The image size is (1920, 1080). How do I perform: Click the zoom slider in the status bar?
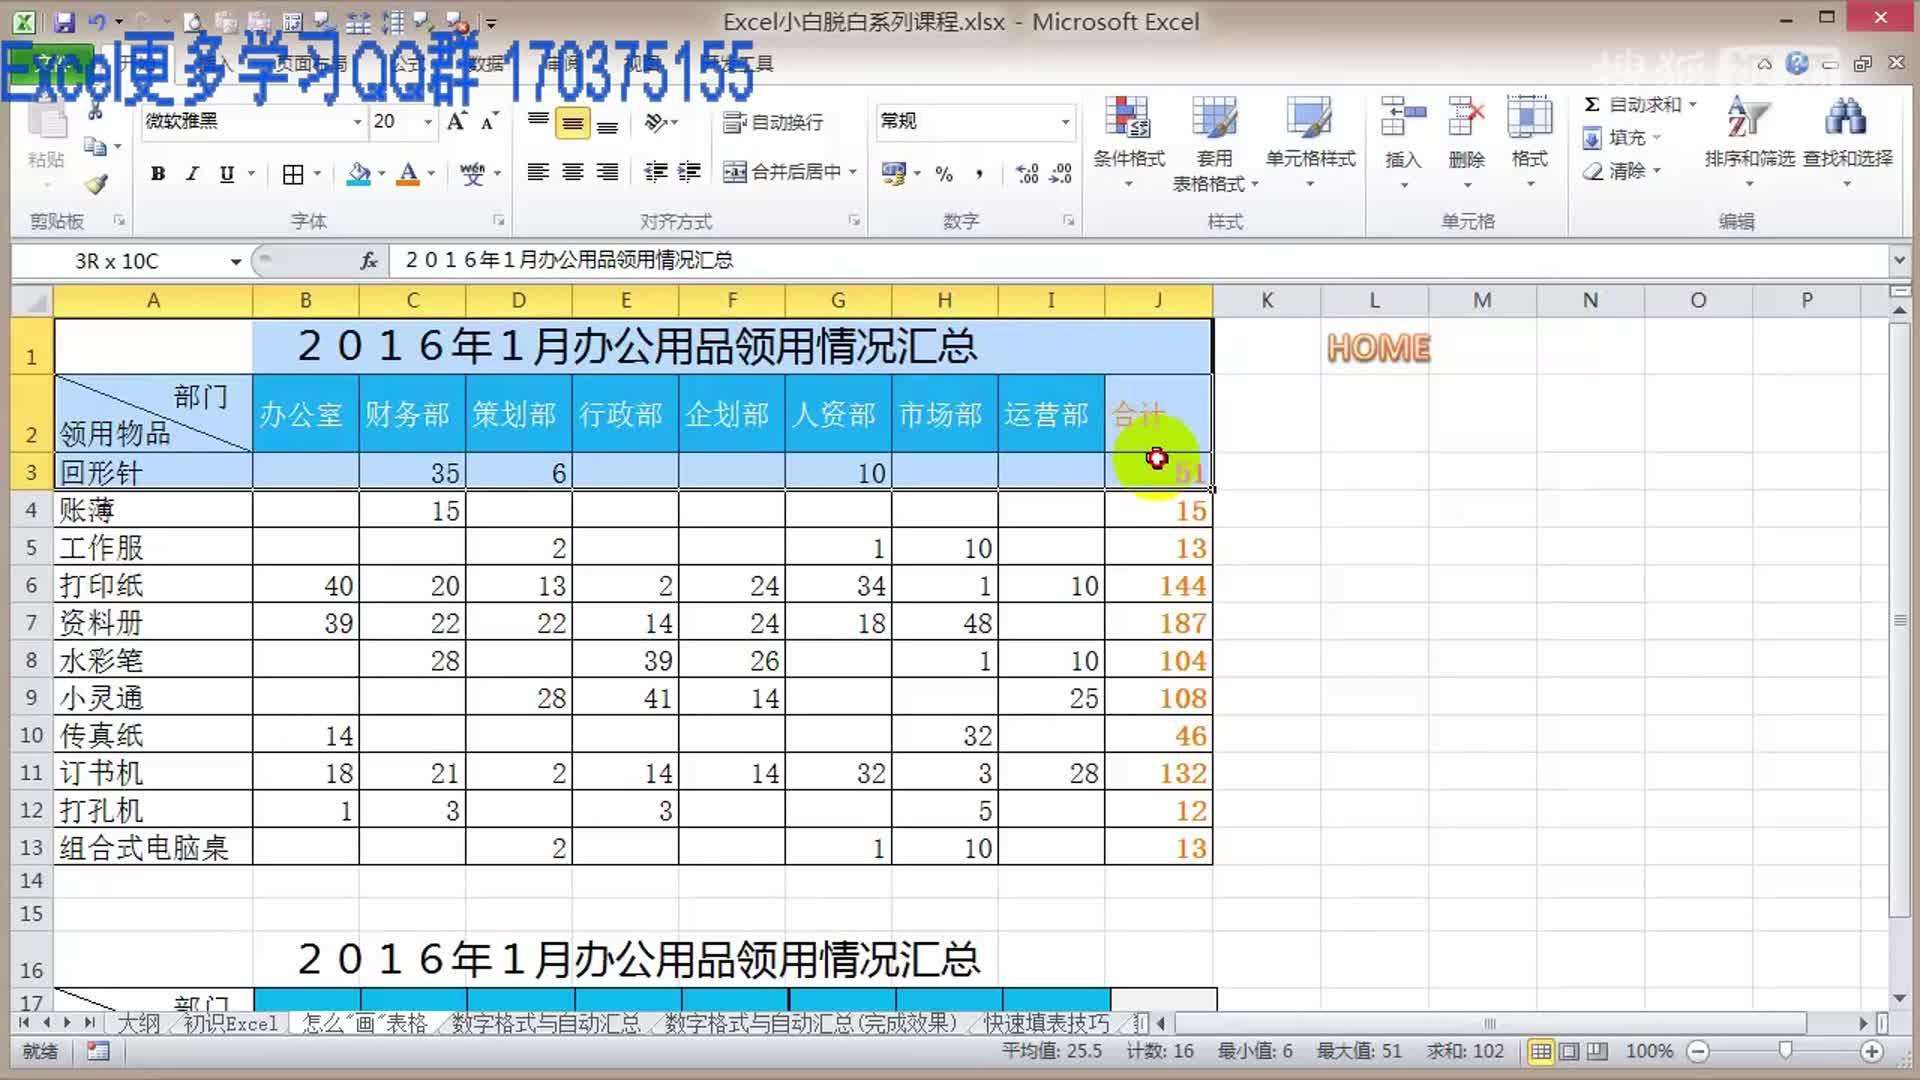pyautogui.click(x=1786, y=1051)
